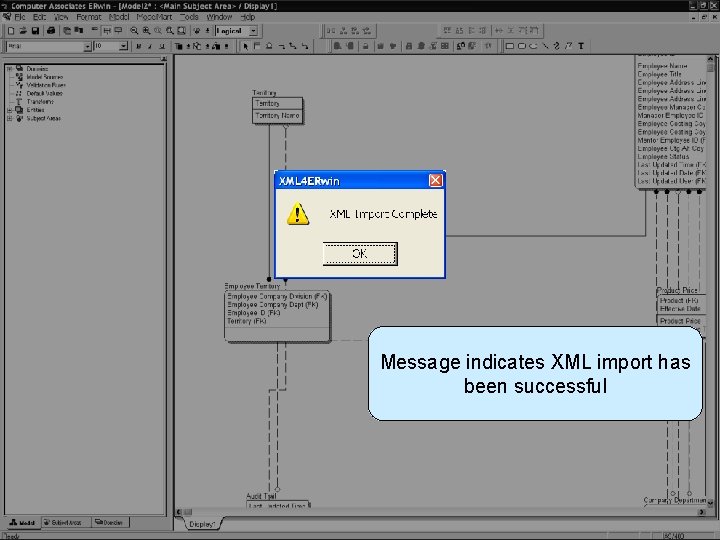Click the Print toolbar icon

click(x=51, y=31)
